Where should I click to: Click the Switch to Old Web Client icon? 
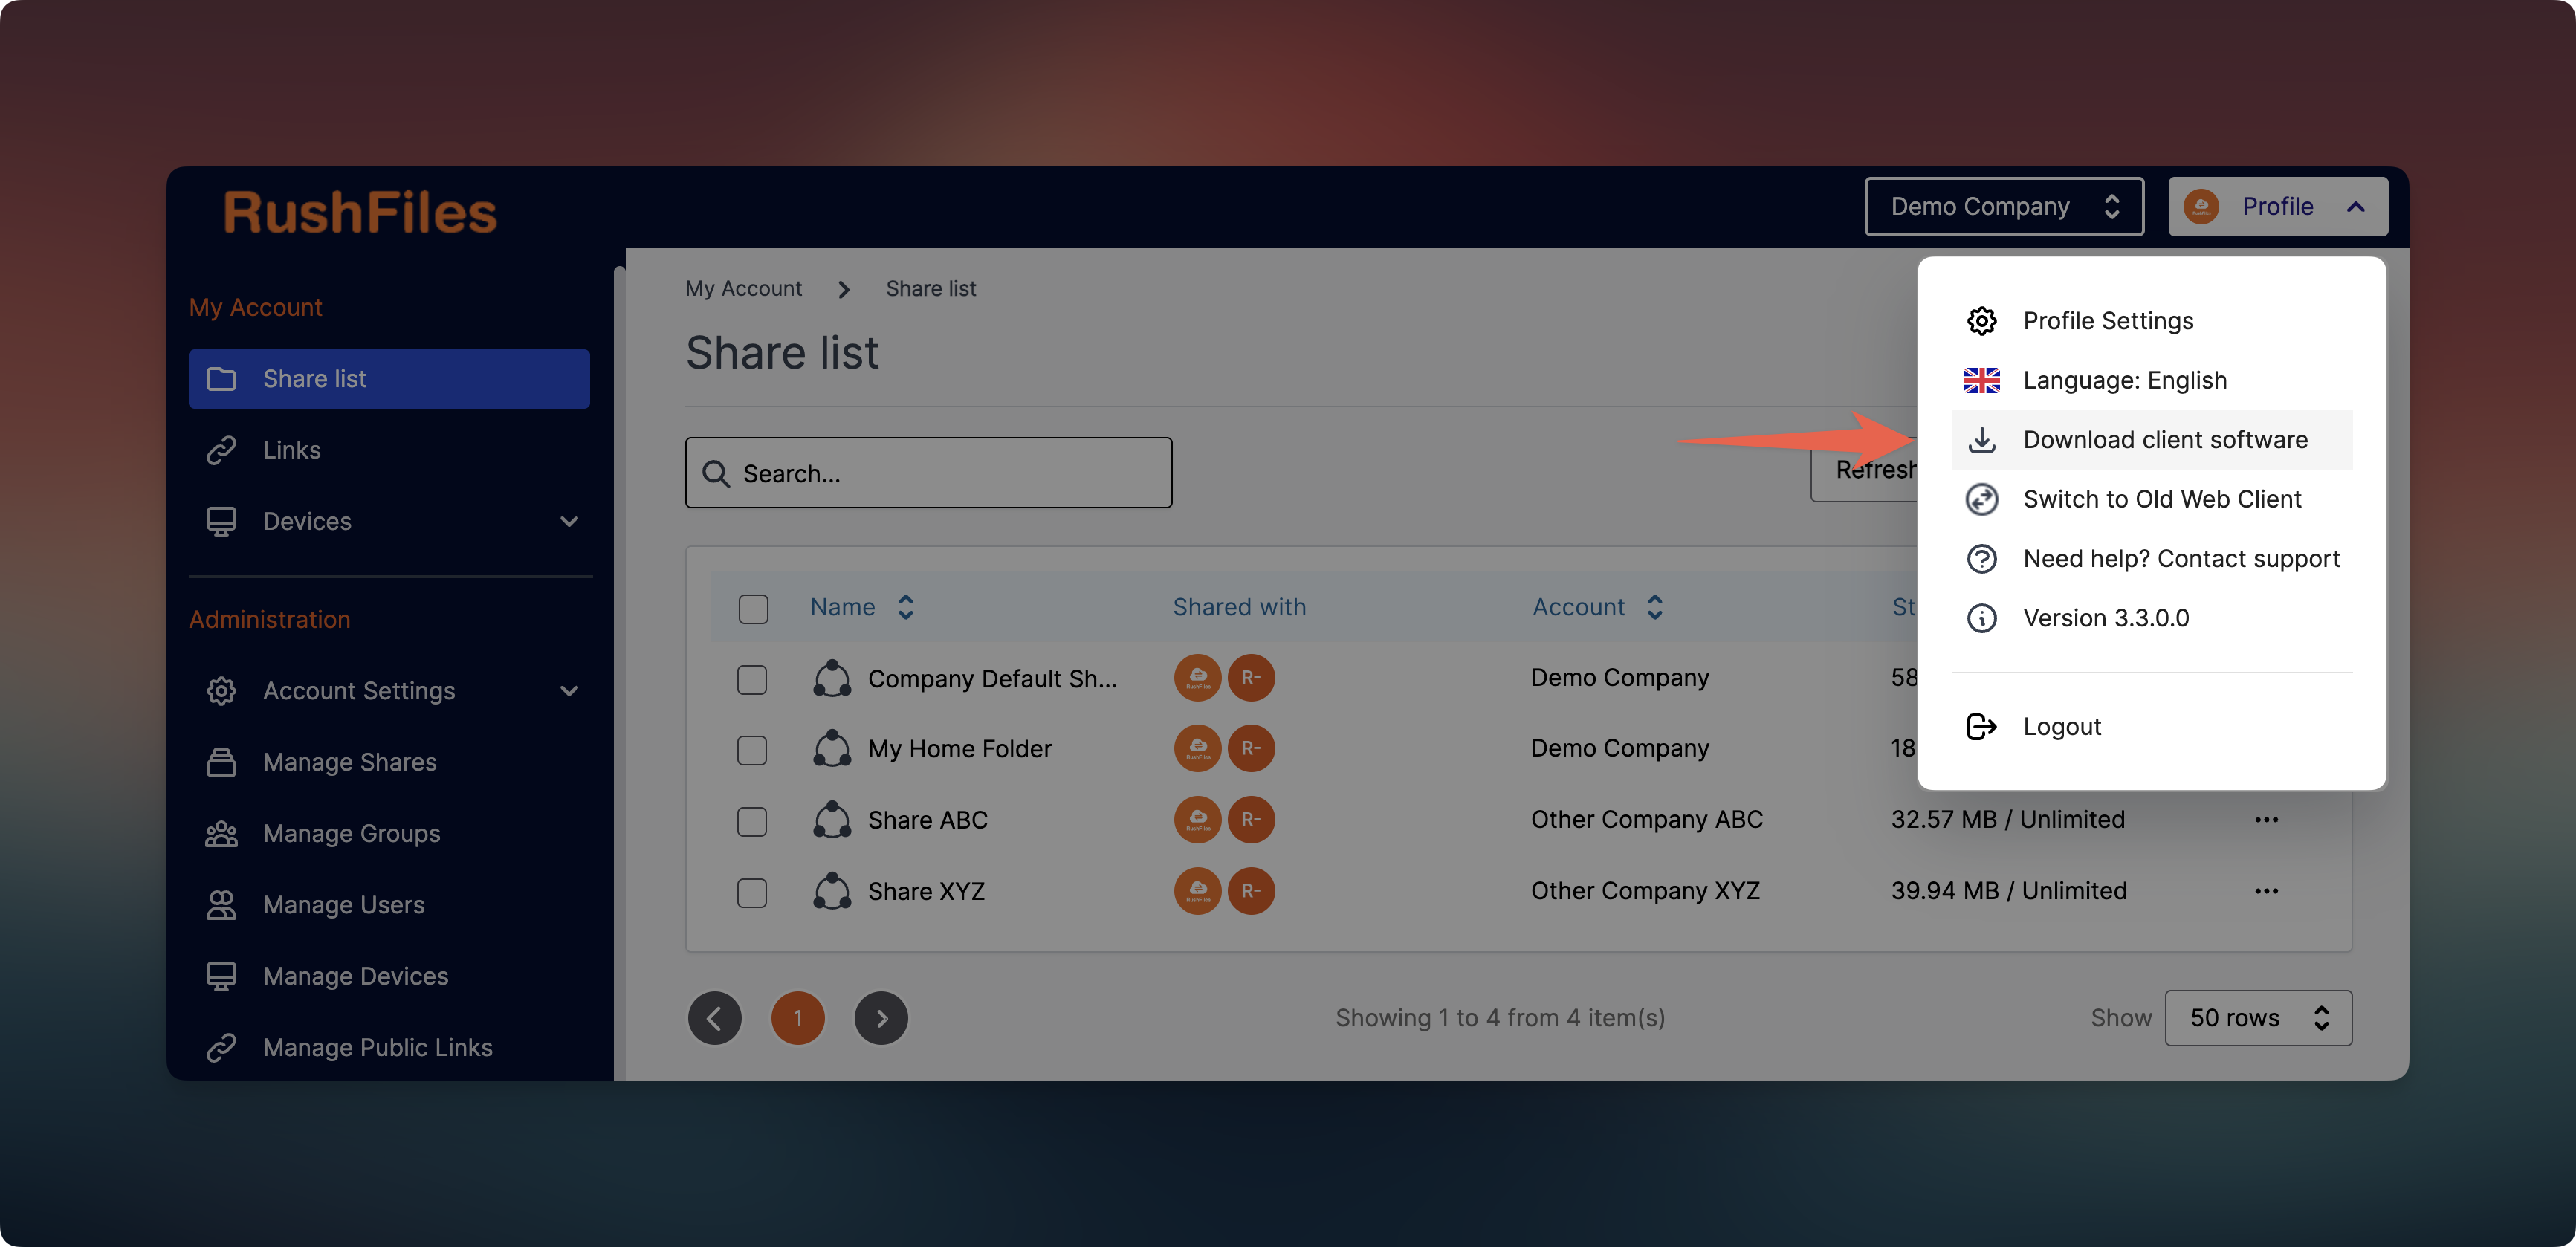[1981, 499]
